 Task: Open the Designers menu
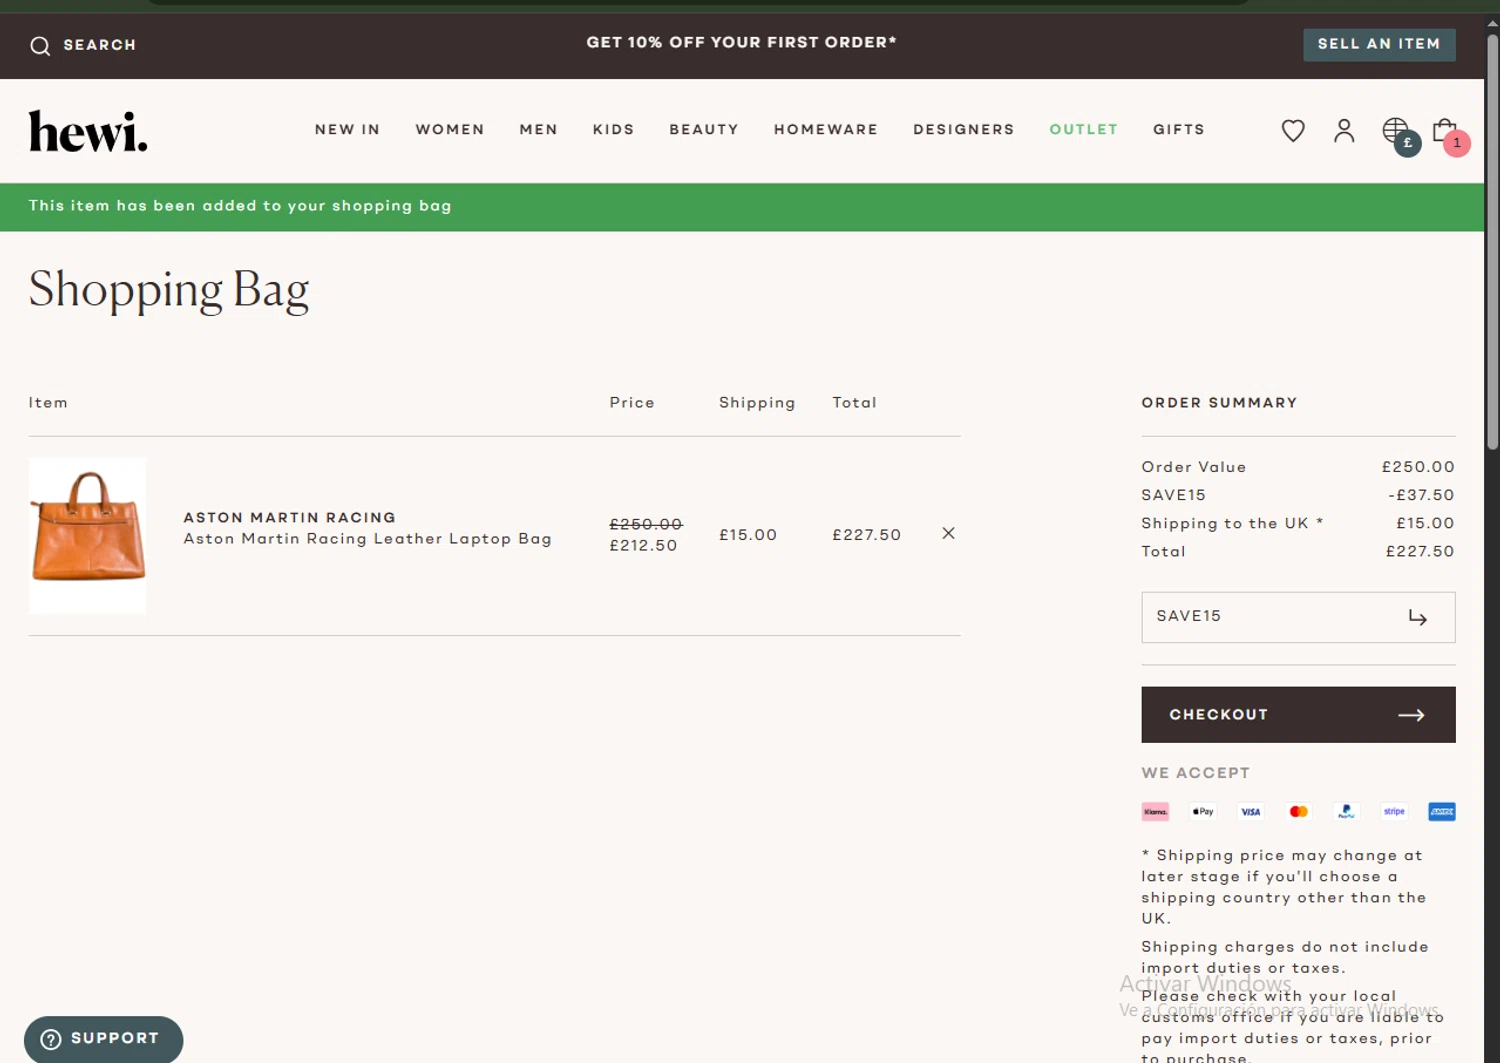[964, 130]
